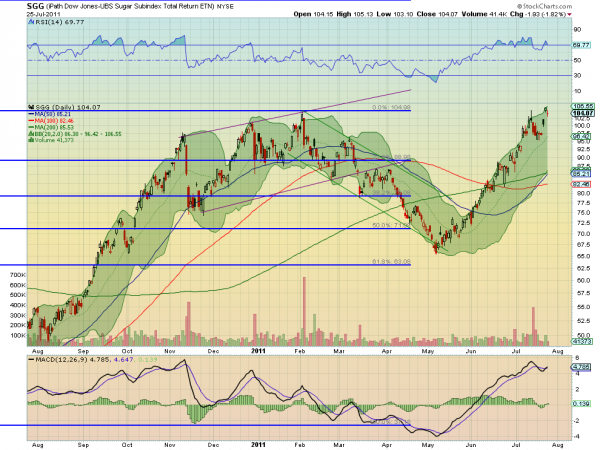Click the 90 level on the RSI axis
Image resolution: width=600 pixels, height=450 pixels.
pos(577,29)
